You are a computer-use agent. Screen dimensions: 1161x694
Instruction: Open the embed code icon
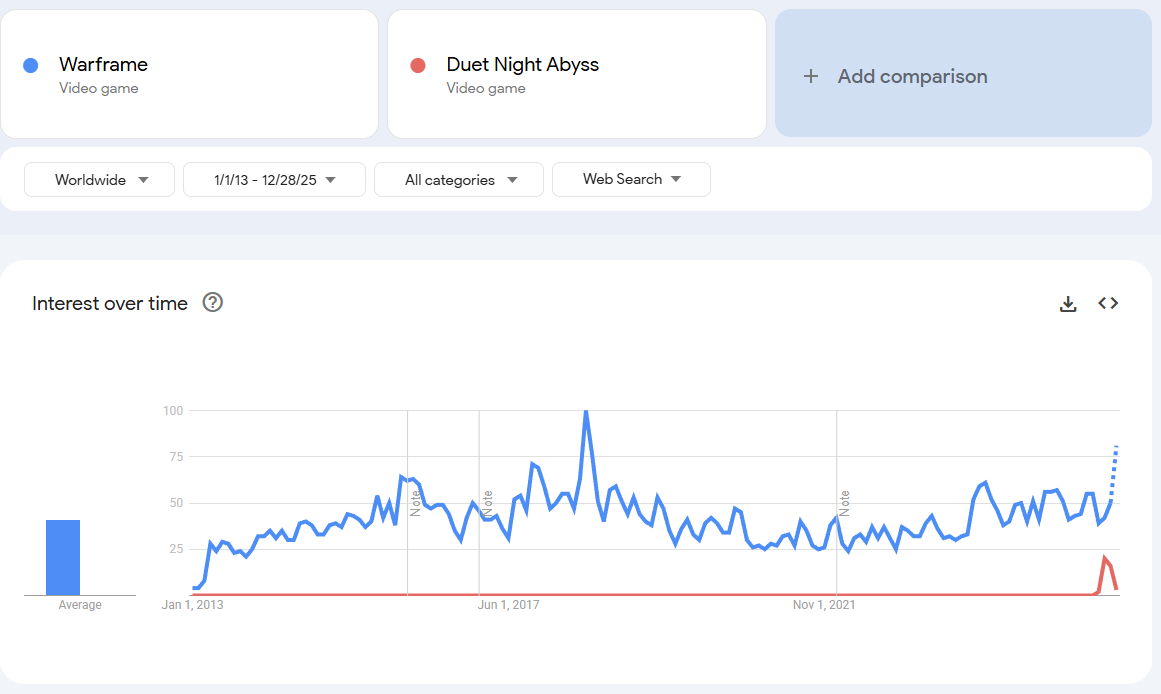[1108, 303]
